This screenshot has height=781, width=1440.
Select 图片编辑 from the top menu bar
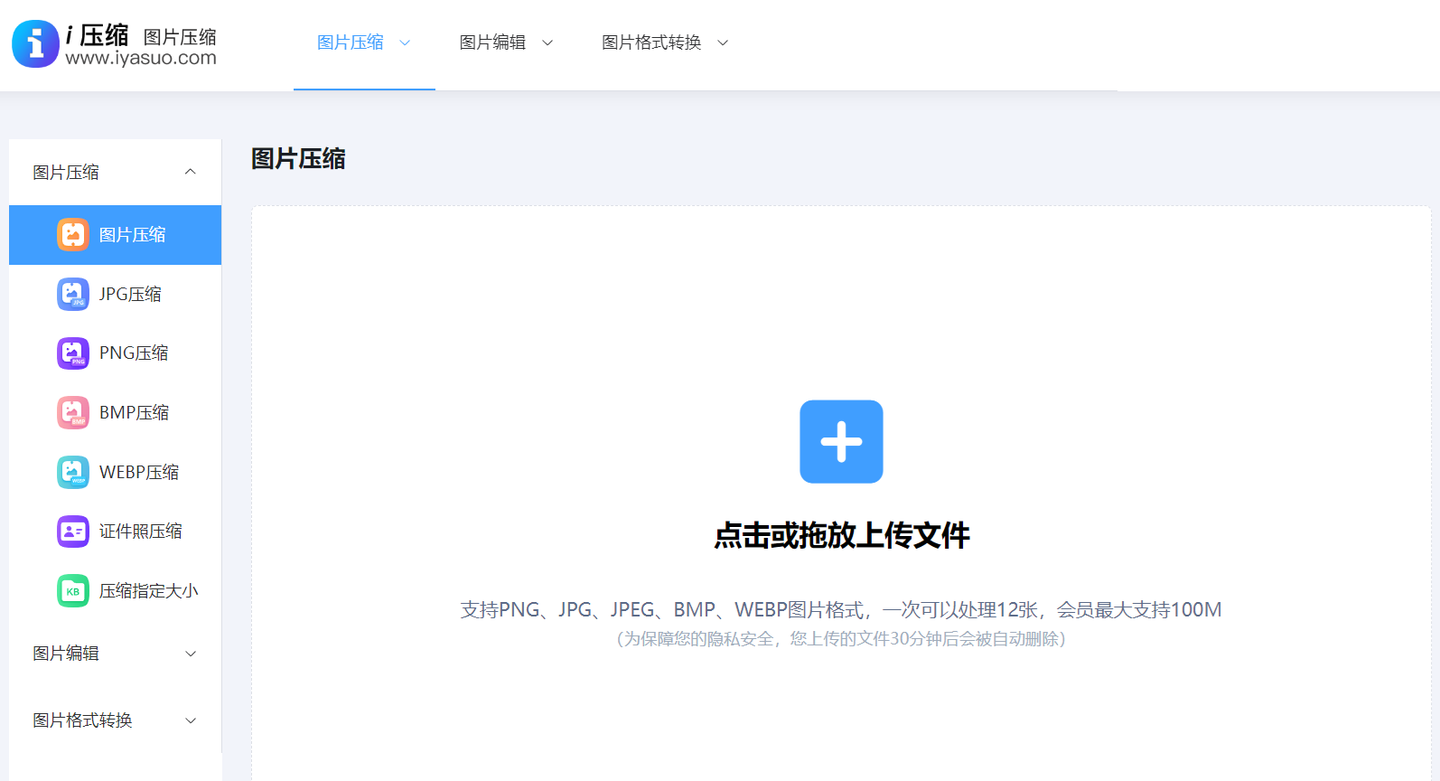[494, 42]
